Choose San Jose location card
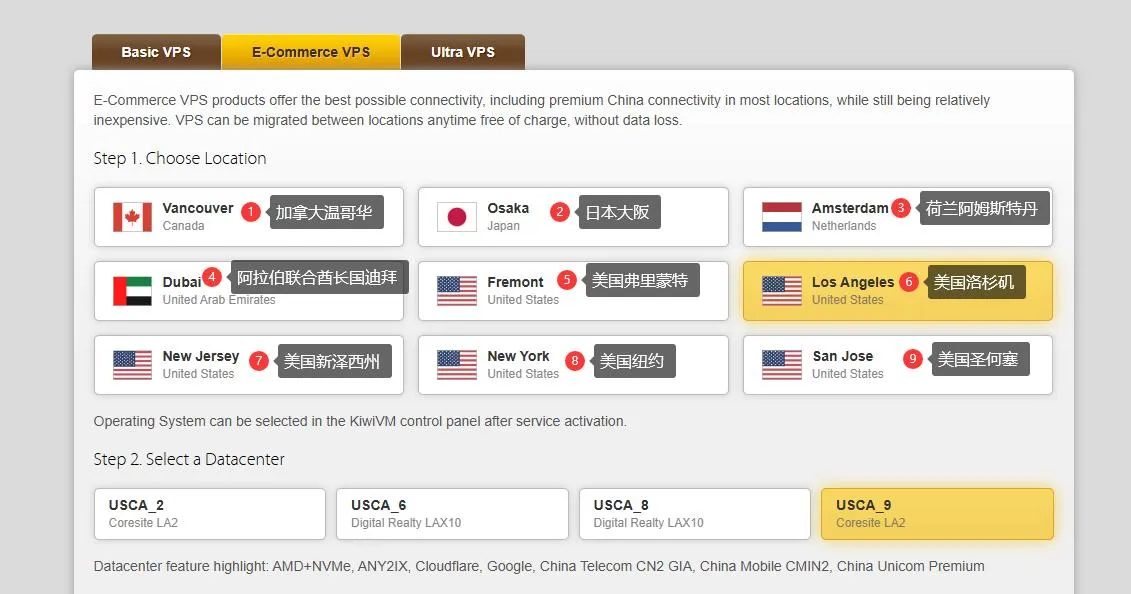This screenshot has height=594, width=1131. coord(898,365)
